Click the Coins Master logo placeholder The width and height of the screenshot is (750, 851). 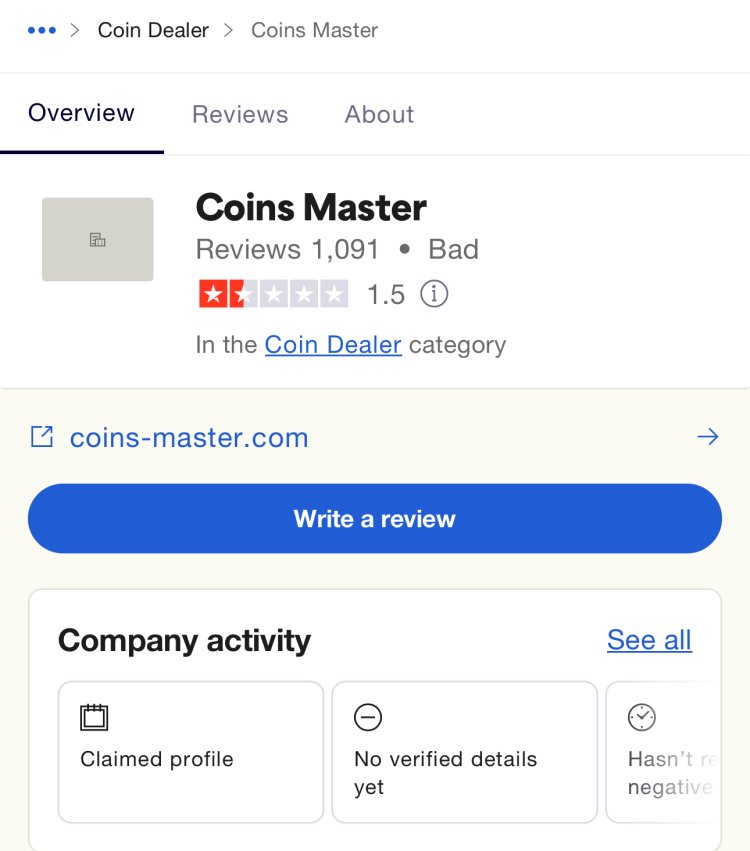(98, 239)
